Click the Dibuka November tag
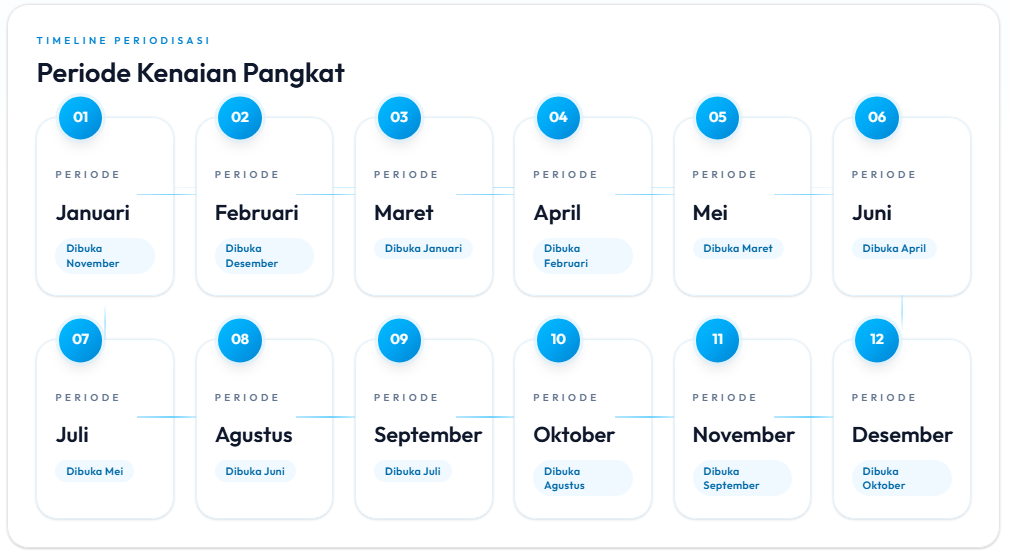Viewport: 1010px width, 553px height. tap(105, 256)
